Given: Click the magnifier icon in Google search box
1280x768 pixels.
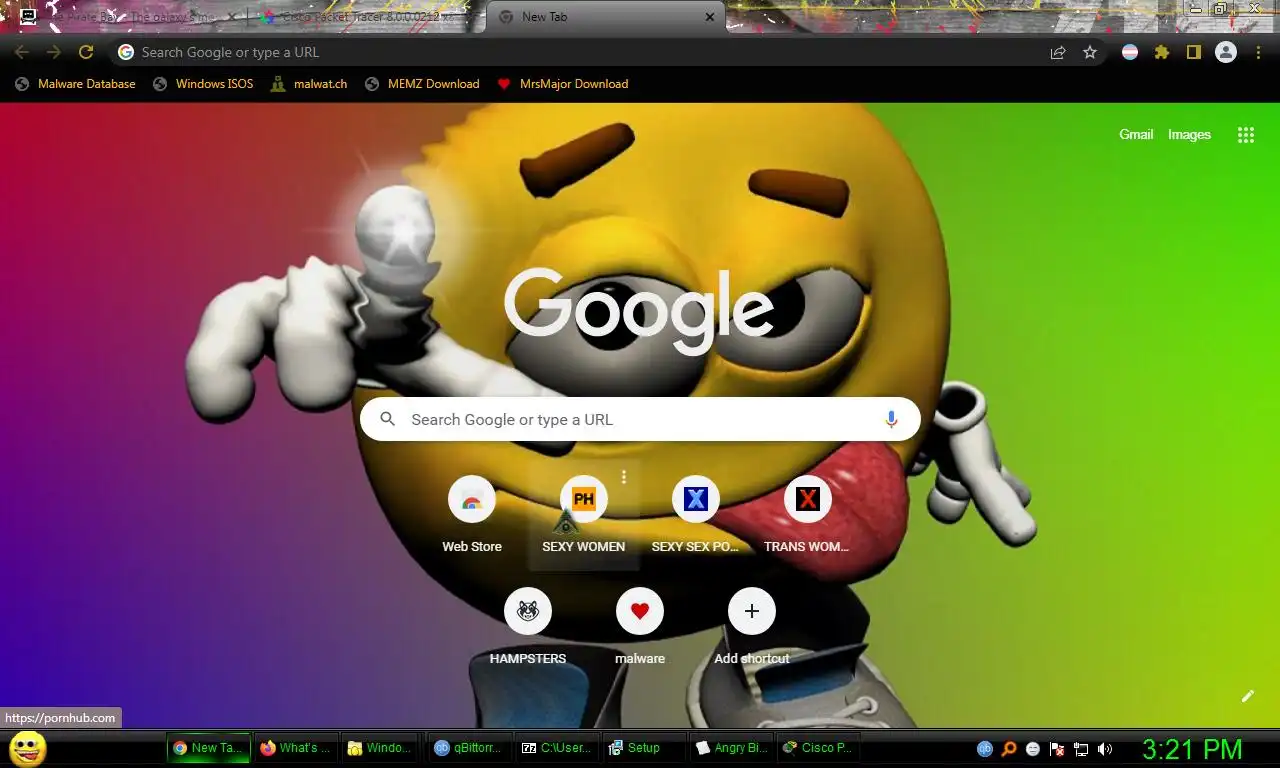Looking at the screenshot, I should point(388,420).
